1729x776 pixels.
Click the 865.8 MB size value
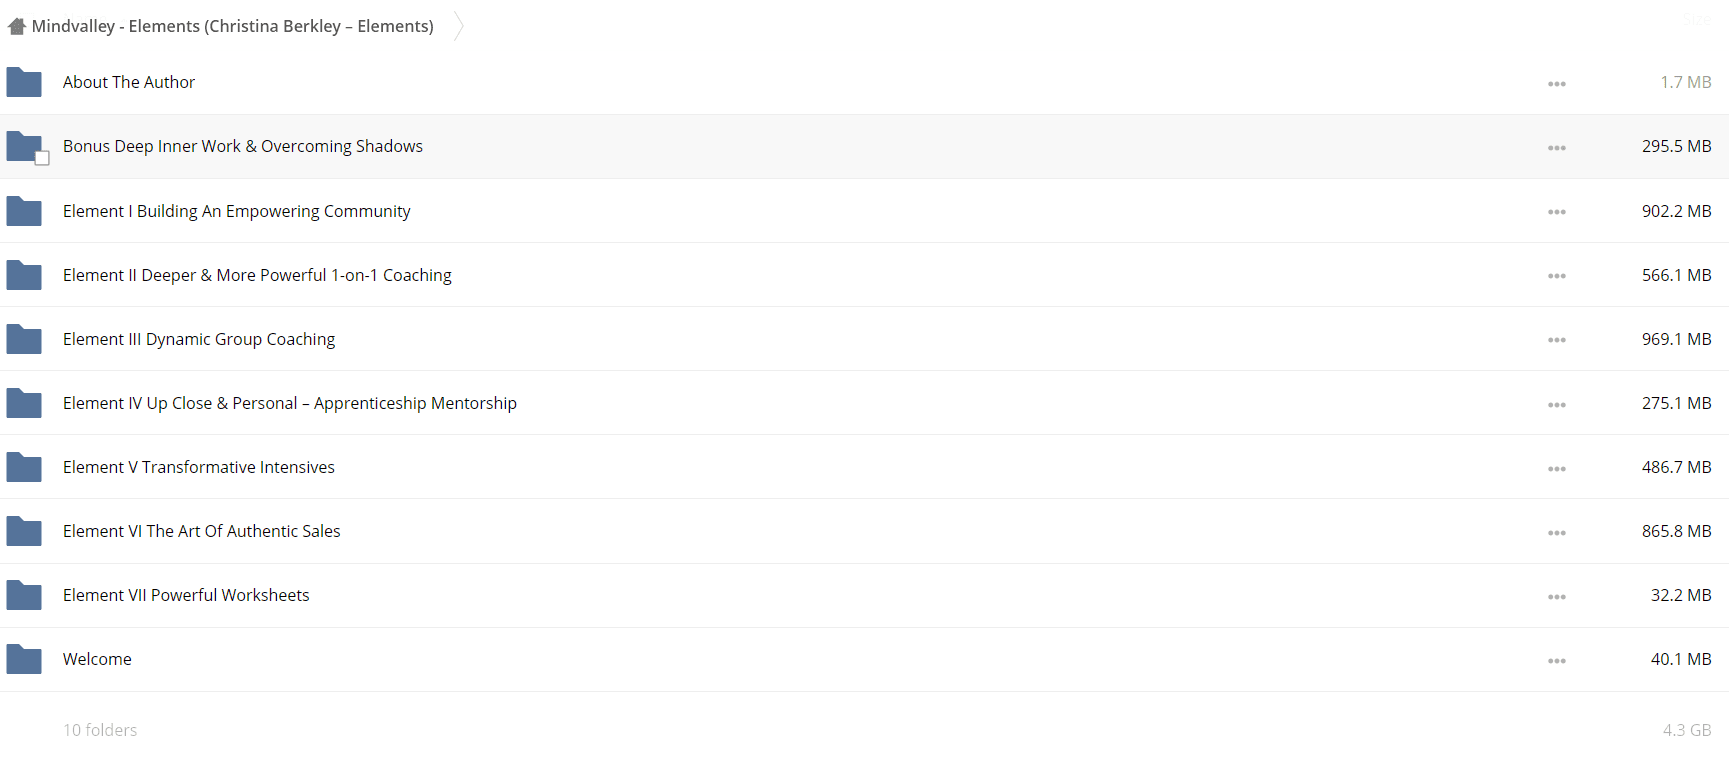[1677, 531]
